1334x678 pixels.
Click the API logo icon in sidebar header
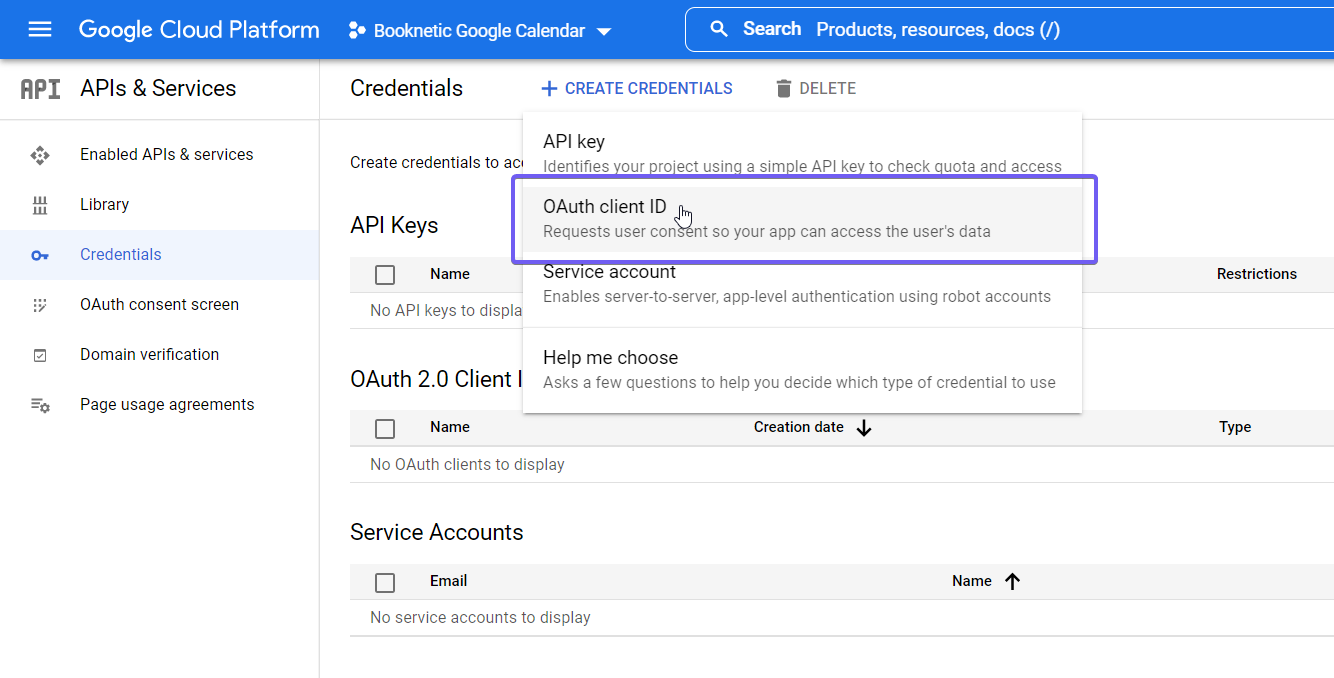[41, 88]
